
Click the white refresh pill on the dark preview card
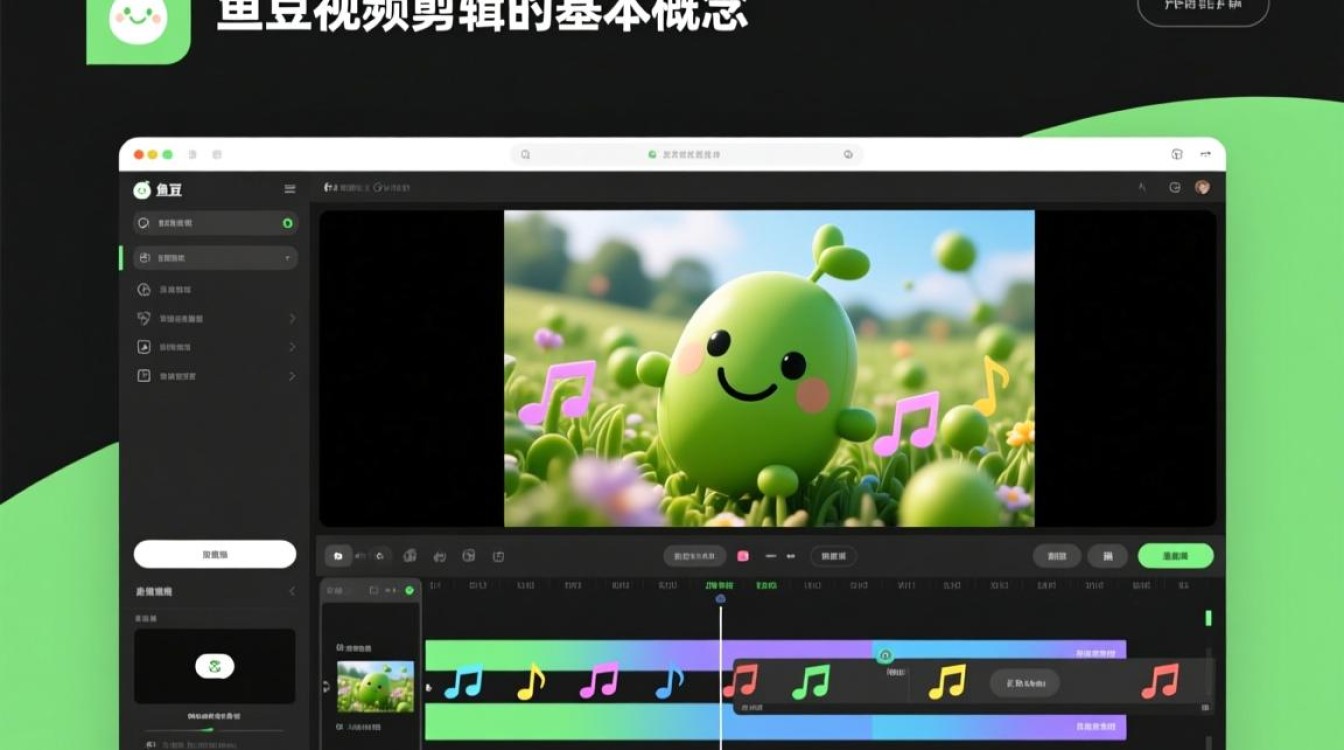coord(214,666)
